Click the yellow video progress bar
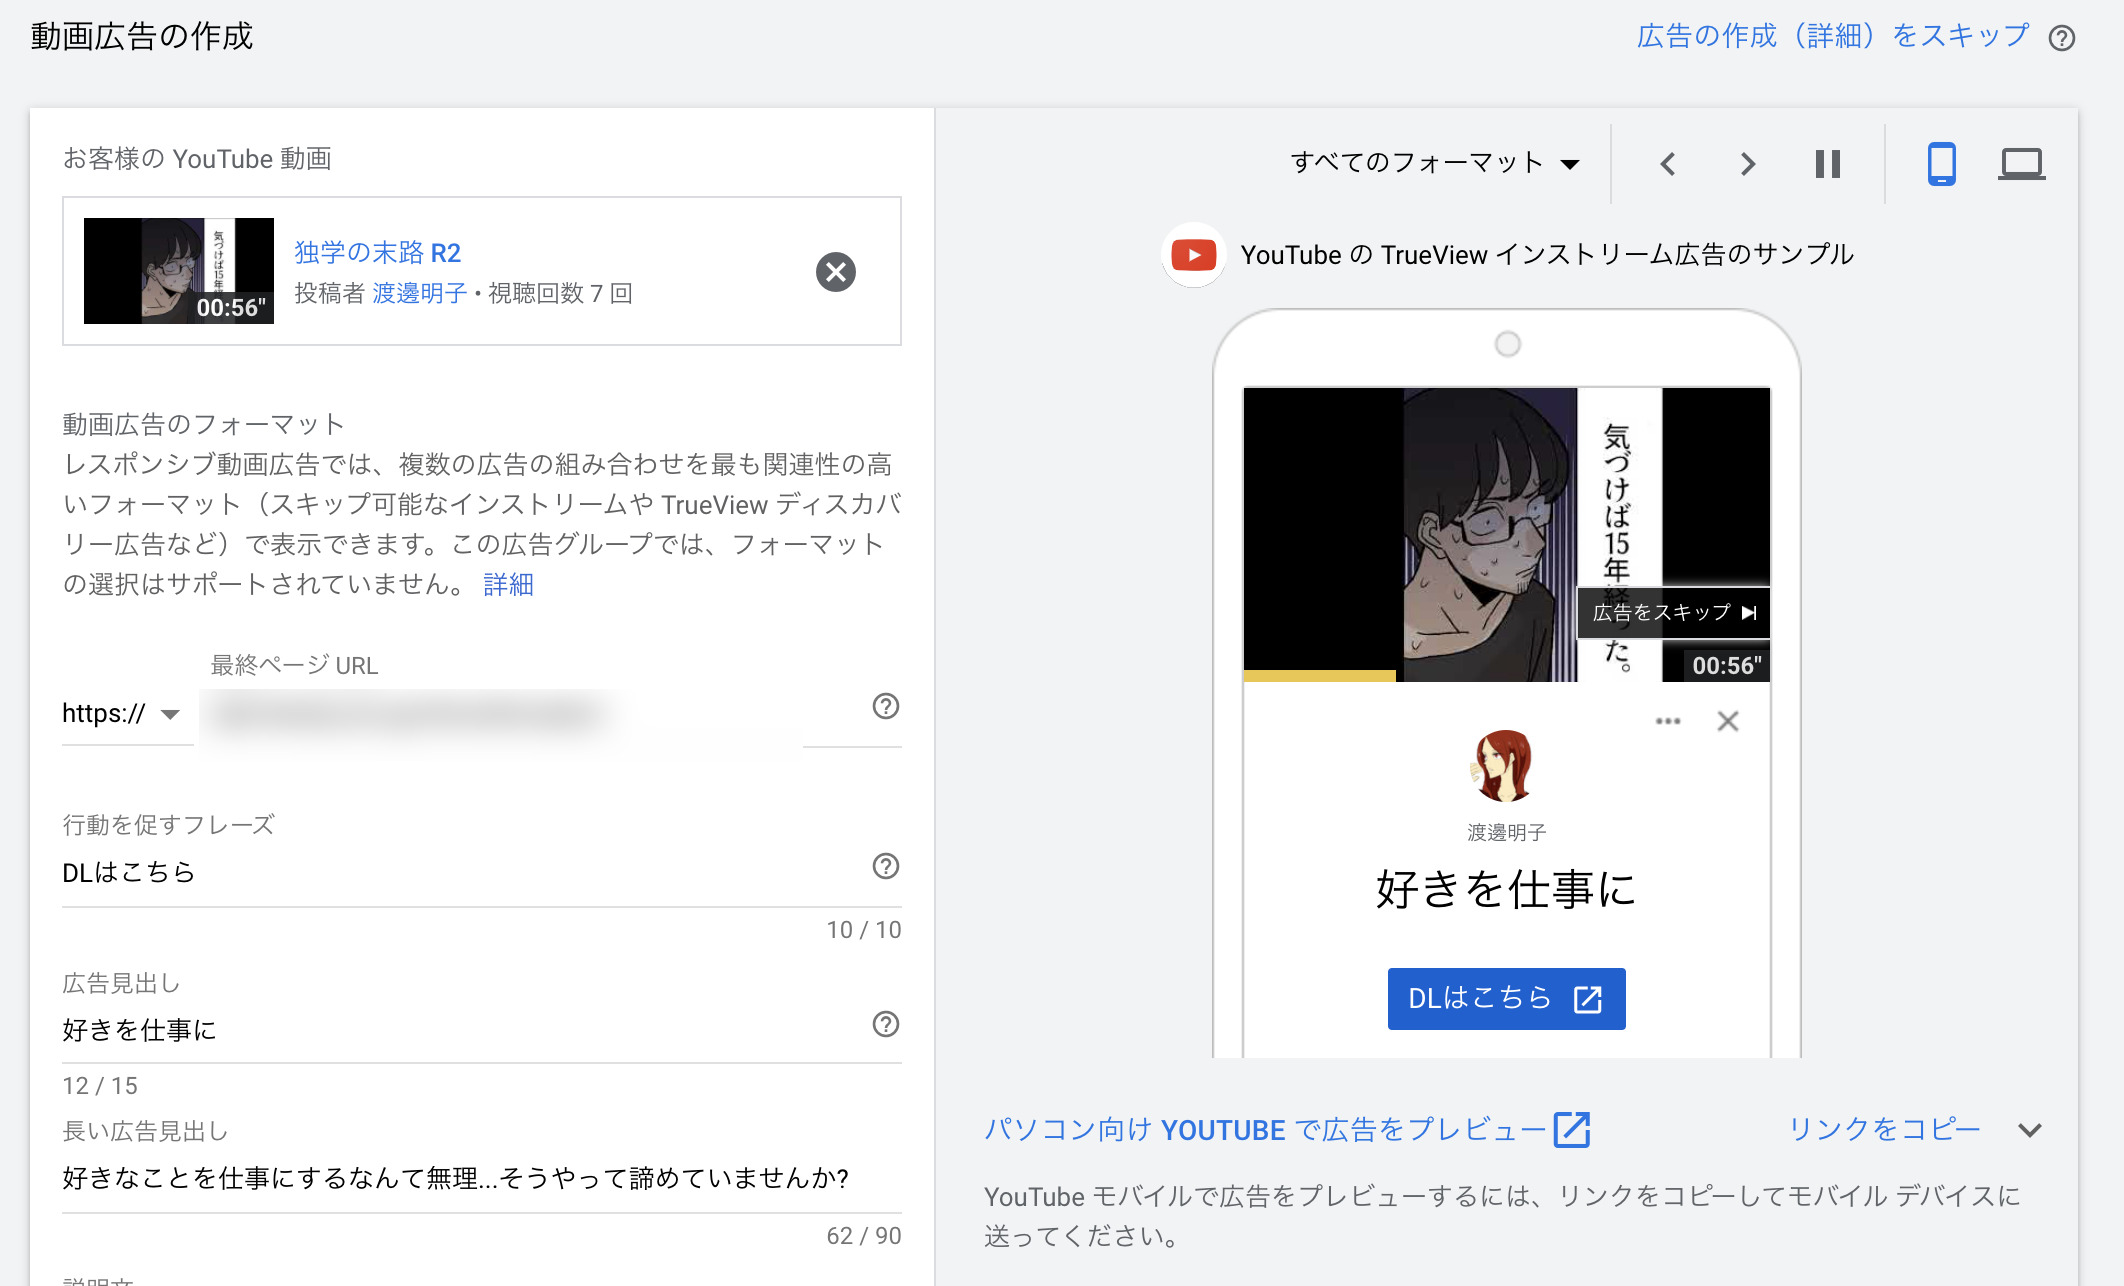Screen dimensions: 2124x1286 [1320, 676]
